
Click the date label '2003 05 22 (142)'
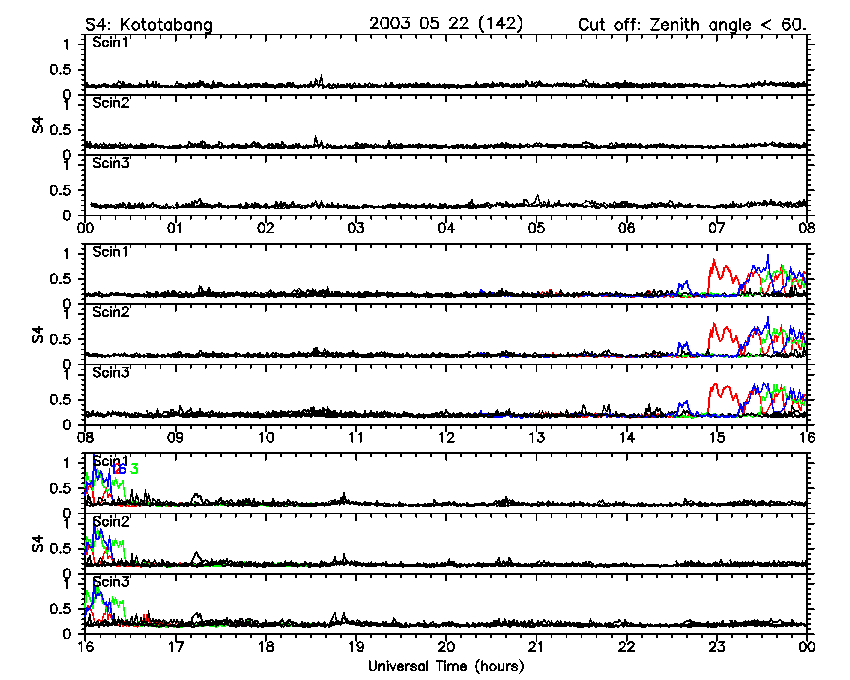(446, 24)
